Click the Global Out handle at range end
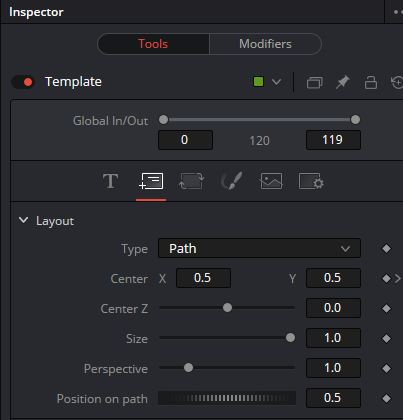The image size is (403, 420). coord(355,119)
